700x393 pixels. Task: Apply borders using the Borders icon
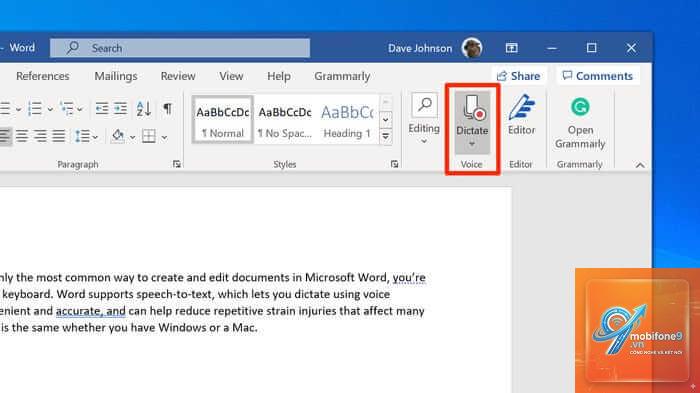pyautogui.click(x=149, y=136)
